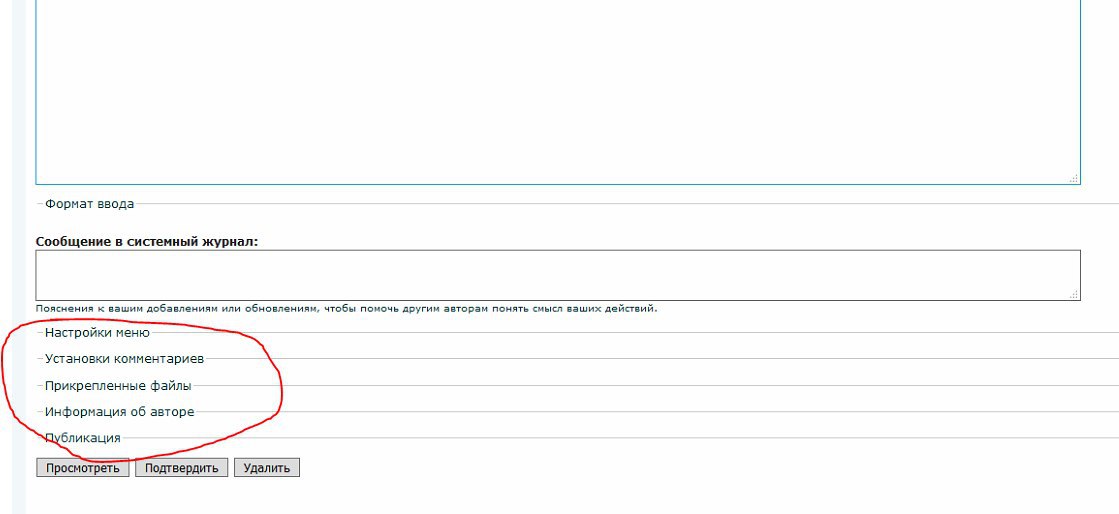Click the Удалить button
This screenshot has width=1119, height=514.
point(267,468)
